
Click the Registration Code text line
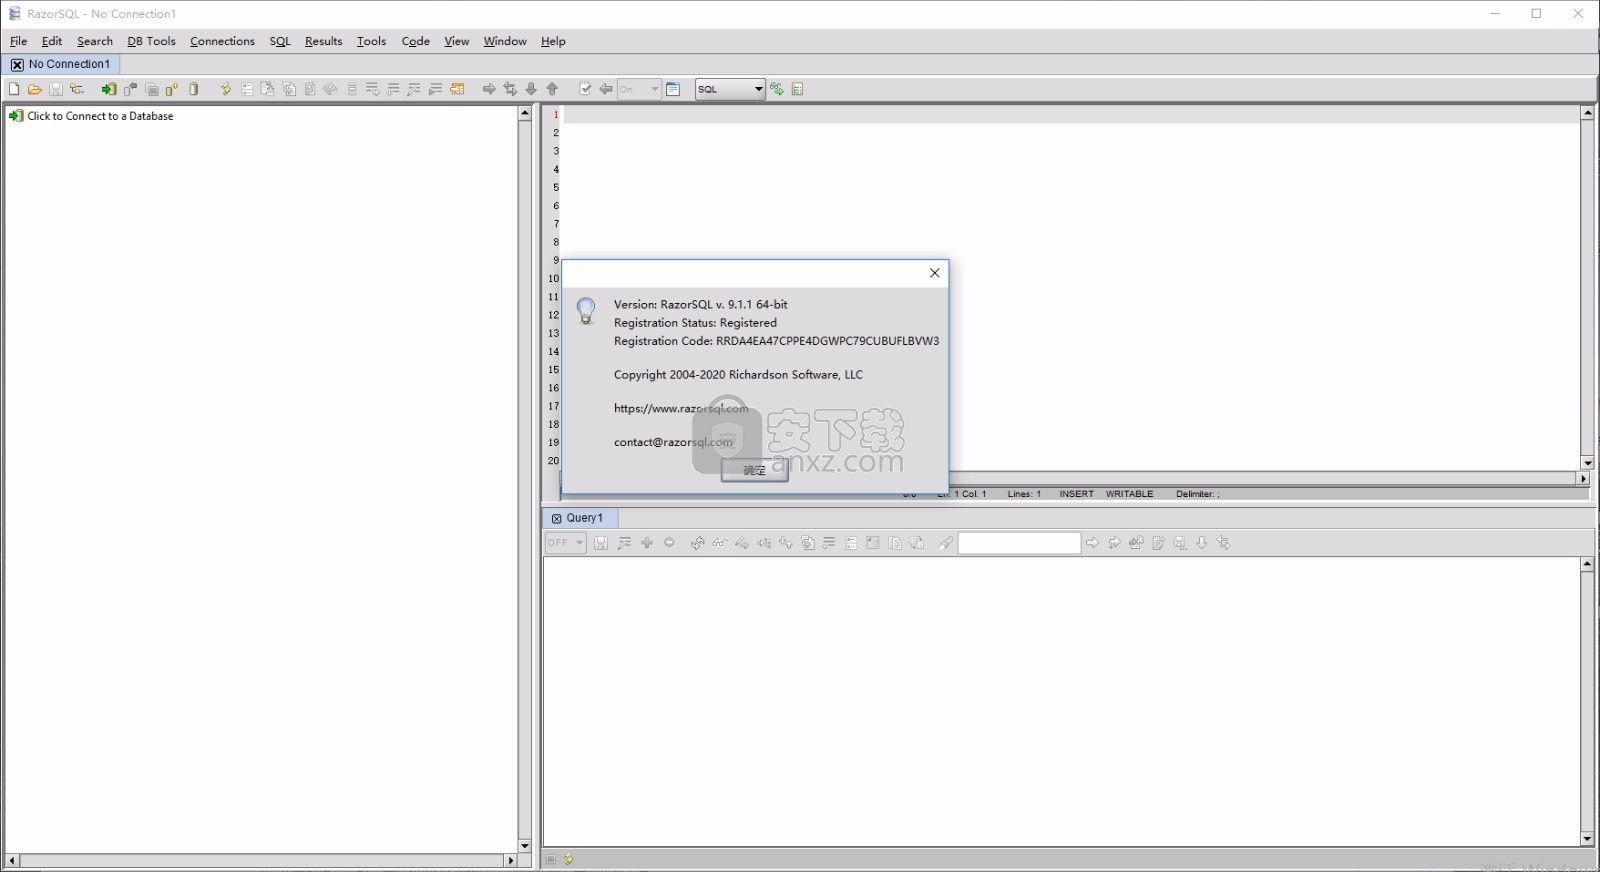pyautogui.click(x=776, y=341)
